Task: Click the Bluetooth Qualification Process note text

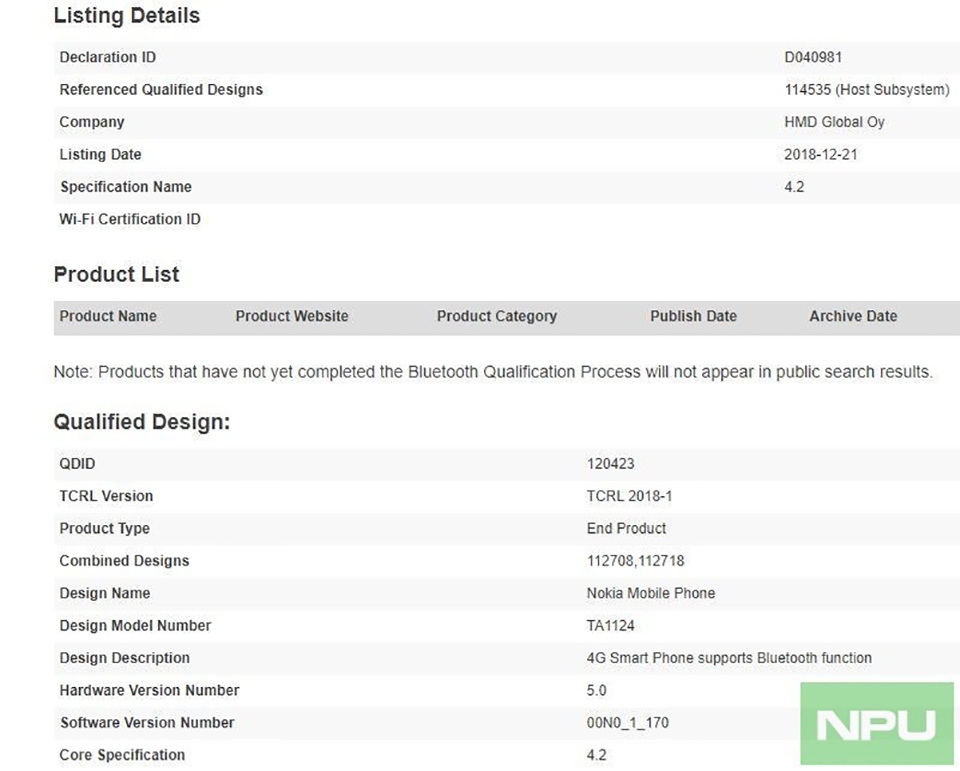Action: (x=493, y=372)
